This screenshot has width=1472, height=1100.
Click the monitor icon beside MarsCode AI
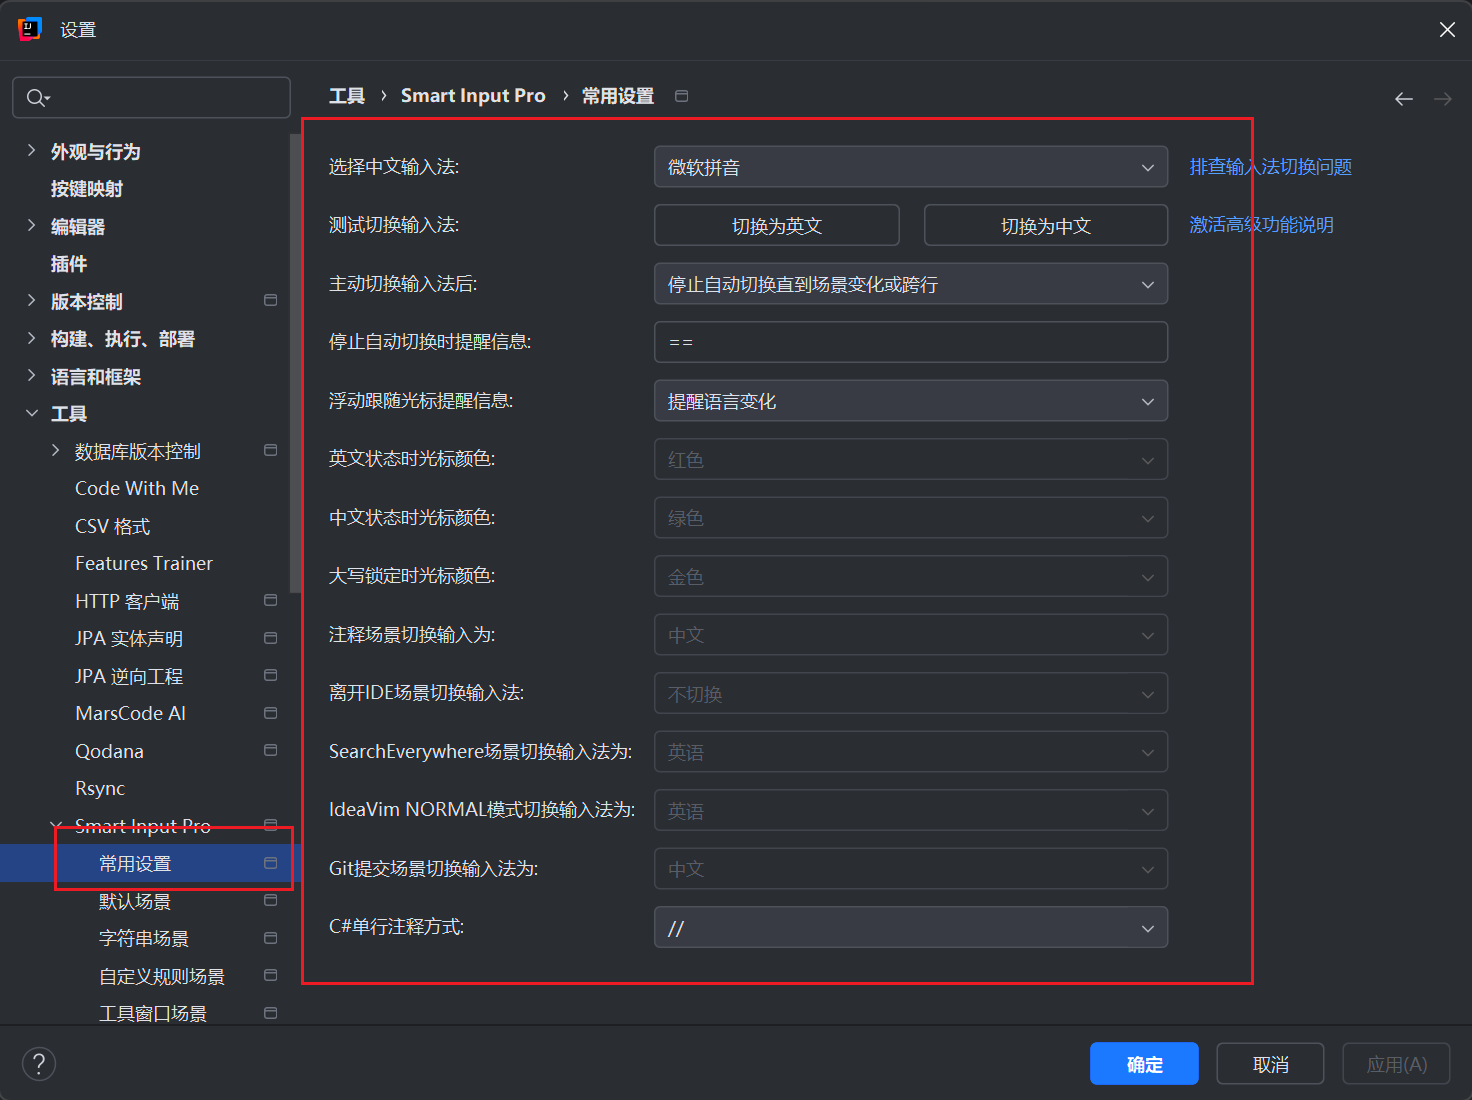(x=269, y=712)
